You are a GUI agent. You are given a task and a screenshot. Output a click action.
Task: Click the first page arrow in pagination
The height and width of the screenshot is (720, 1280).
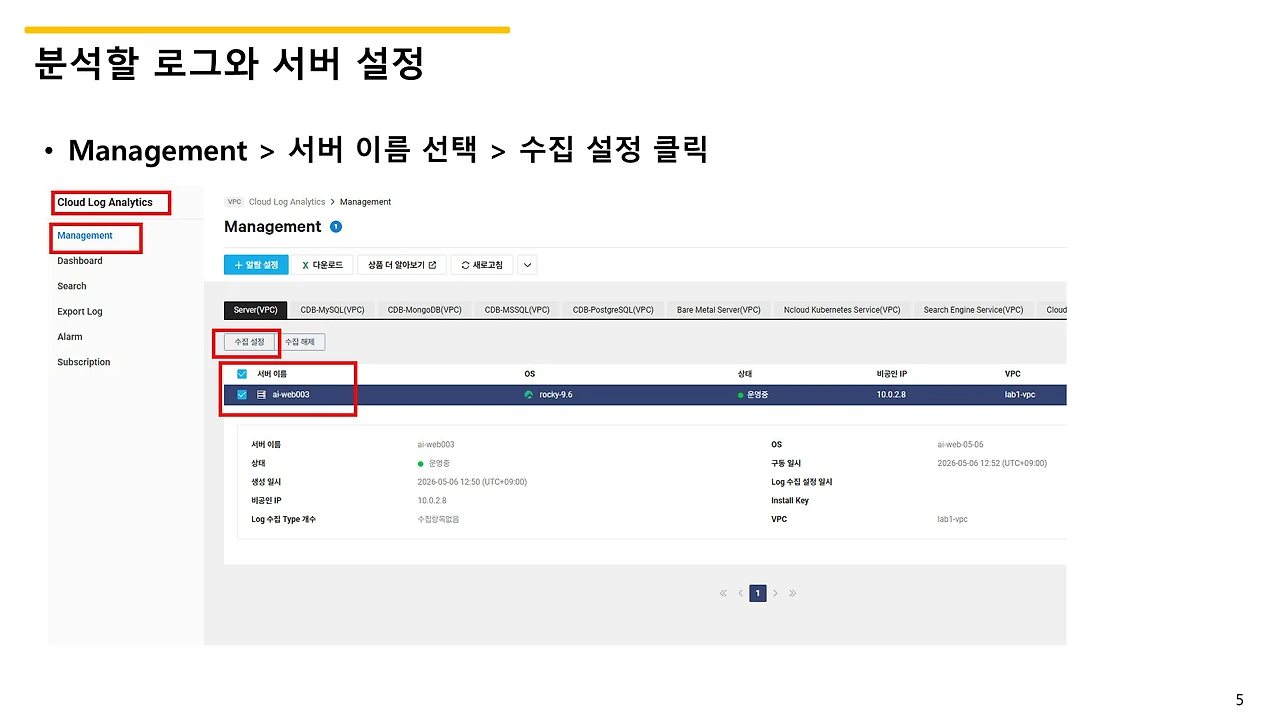(723, 593)
